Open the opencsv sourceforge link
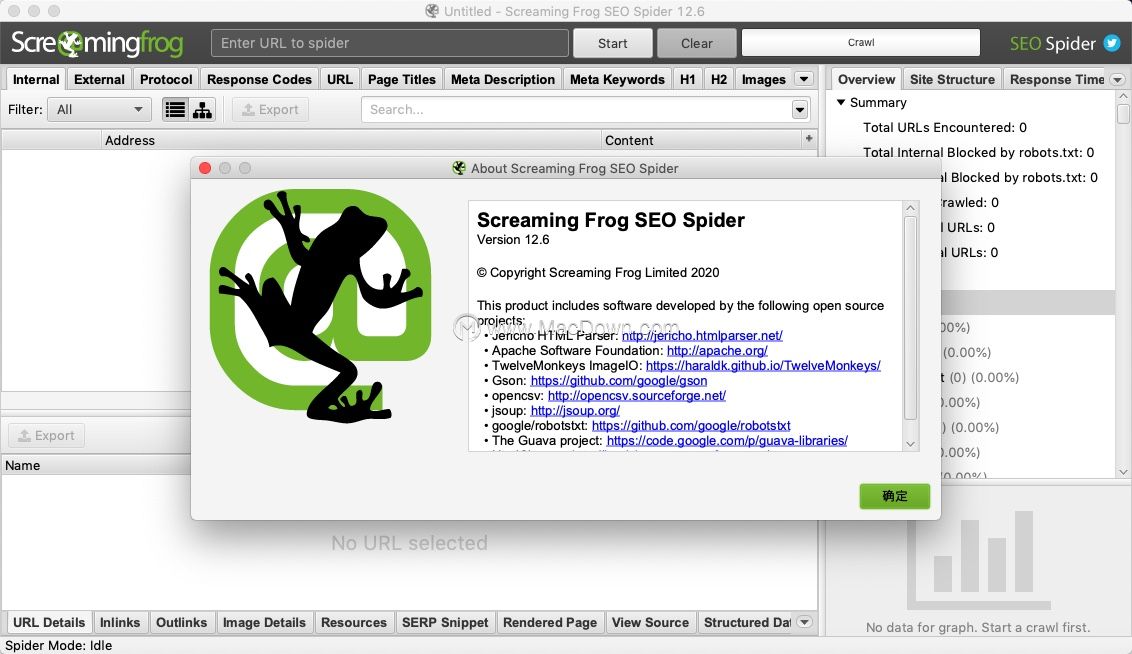Viewport: 1132px width, 654px height. 637,396
